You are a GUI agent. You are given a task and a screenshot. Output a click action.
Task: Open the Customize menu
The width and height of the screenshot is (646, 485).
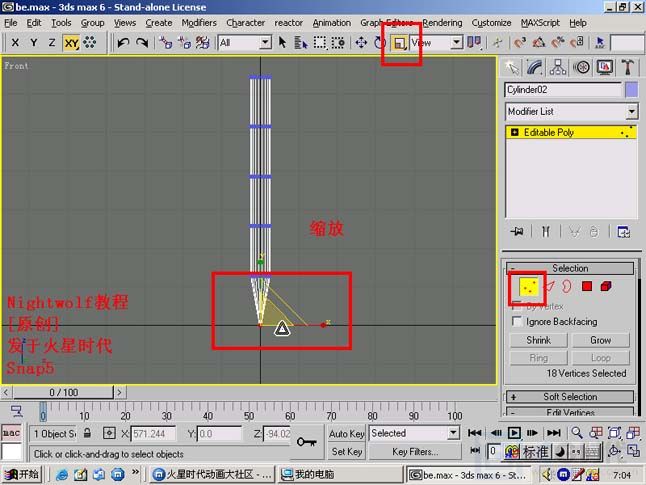[491, 23]
